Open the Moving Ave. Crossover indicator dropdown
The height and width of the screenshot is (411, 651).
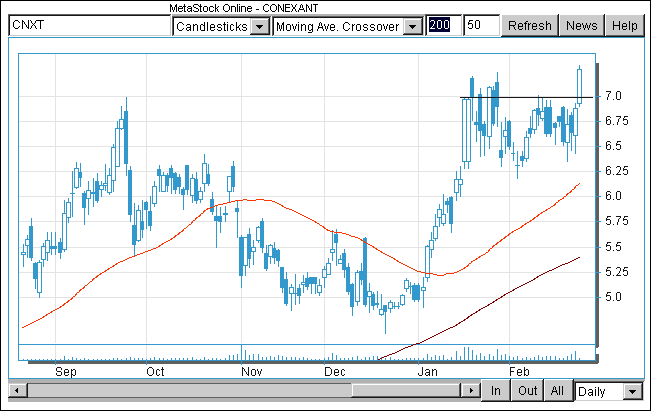pos(348,26)
